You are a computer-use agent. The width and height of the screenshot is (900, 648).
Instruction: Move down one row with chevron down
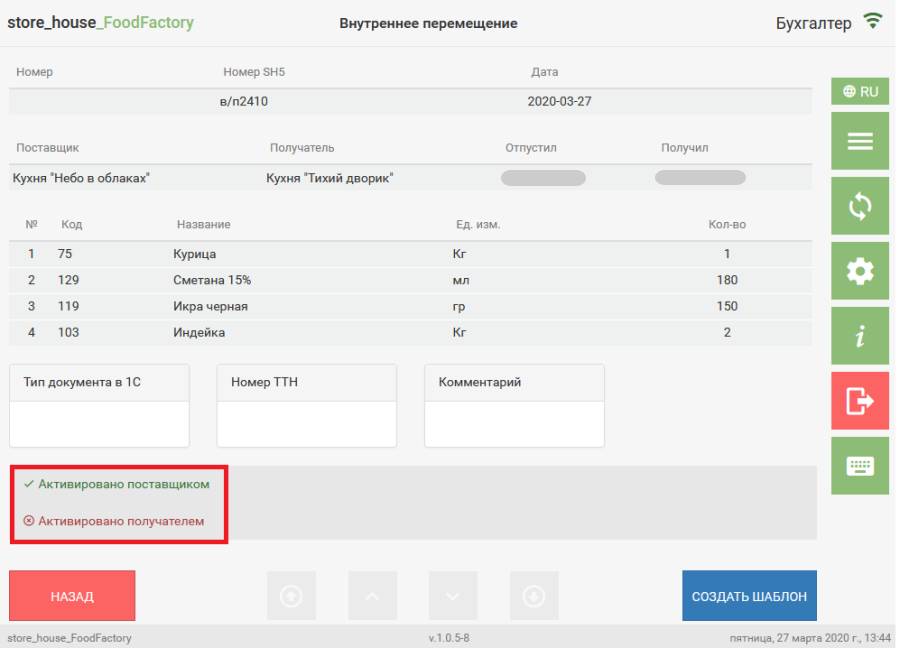point(453,596)
